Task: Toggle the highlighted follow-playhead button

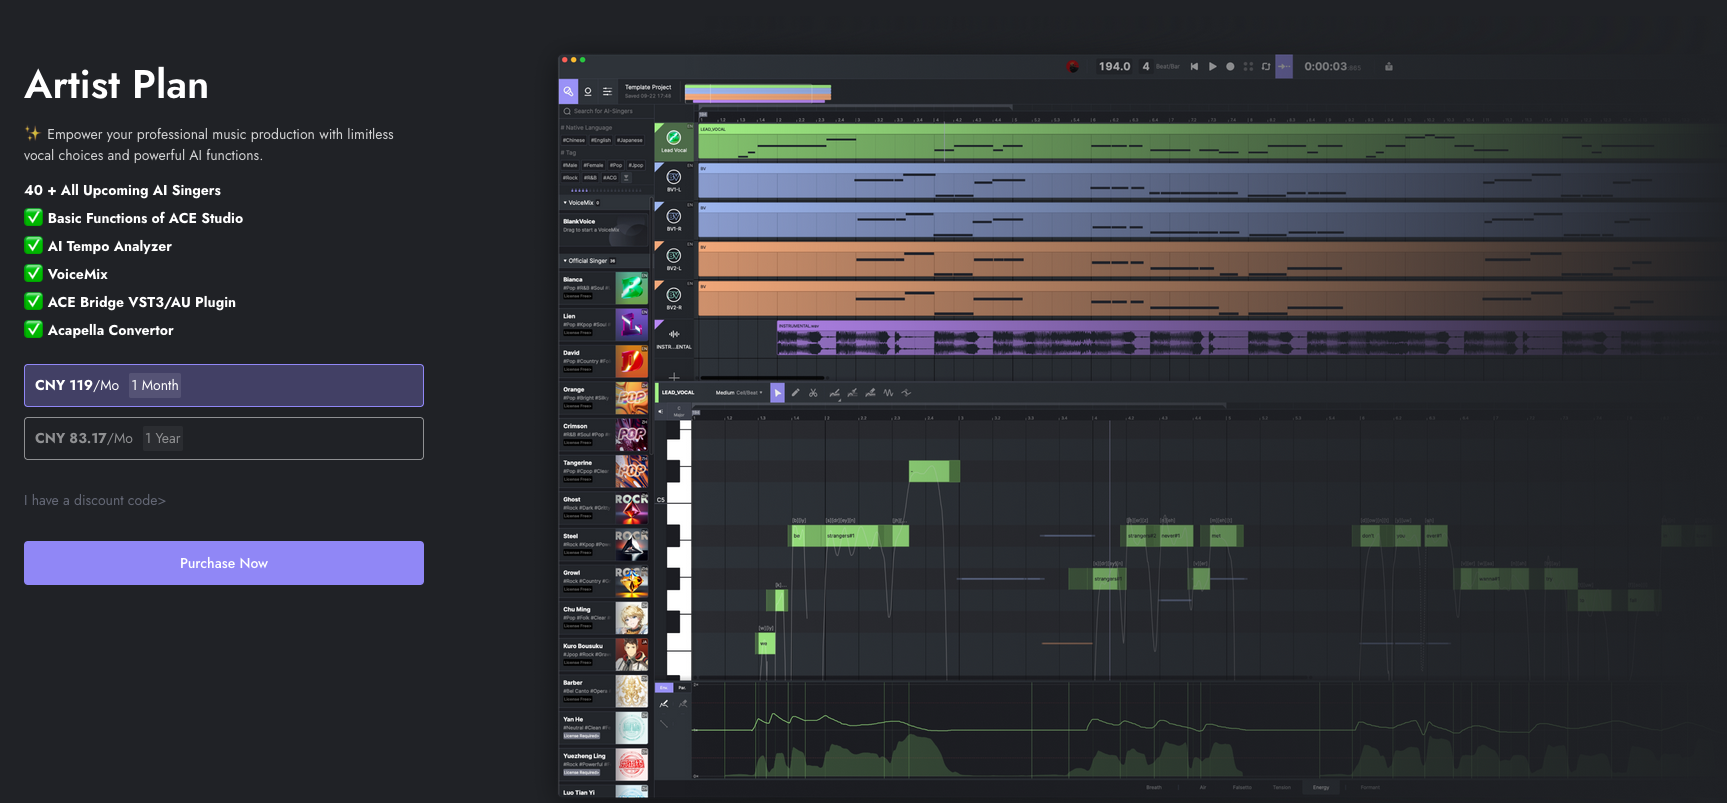Action: point(1284,67)
